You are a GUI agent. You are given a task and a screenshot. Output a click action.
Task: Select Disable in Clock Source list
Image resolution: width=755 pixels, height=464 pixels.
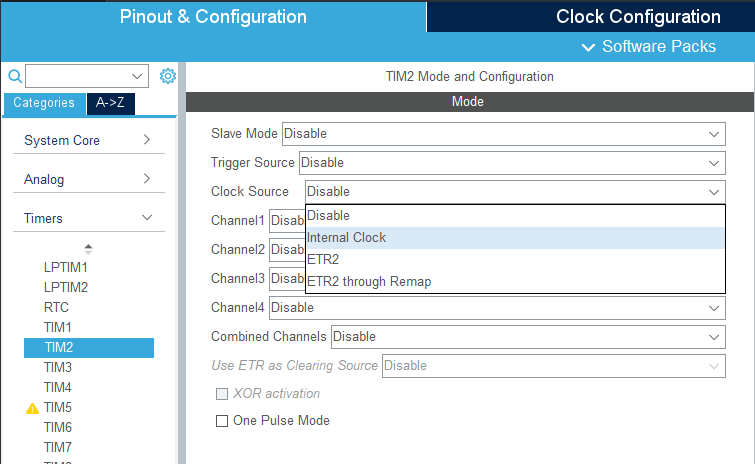pyautogui.click(x=515, y=216)
